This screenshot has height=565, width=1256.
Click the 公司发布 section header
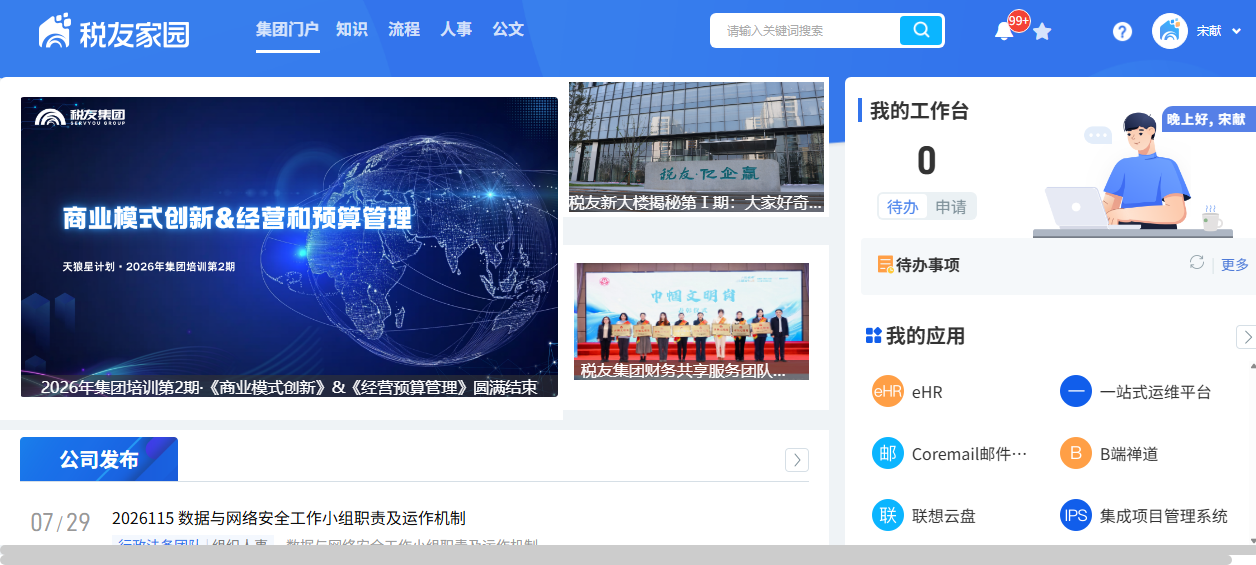[99, 459]
